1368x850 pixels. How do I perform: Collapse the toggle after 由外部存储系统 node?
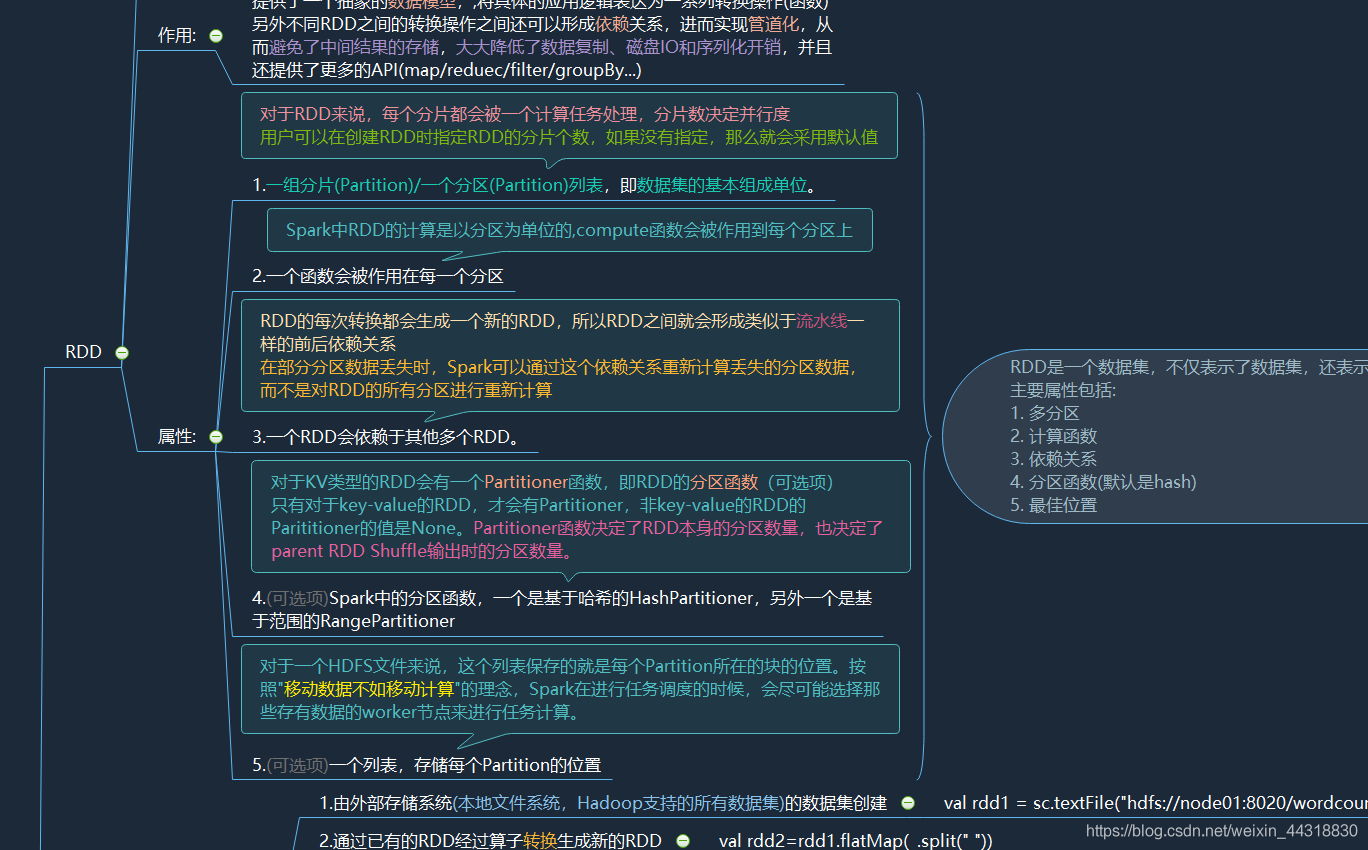(908, 803)
